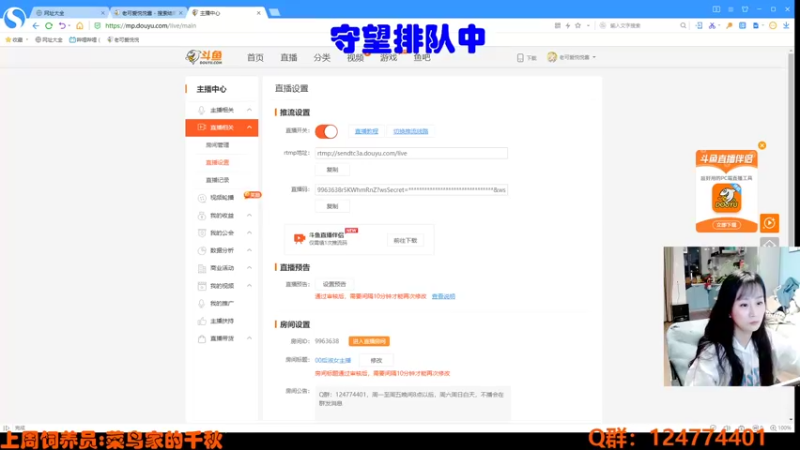The width and height of the screenshot is (800, 450).
Task: Open 房间管理 sidebar sub-item
Action: tap(217, 145)
